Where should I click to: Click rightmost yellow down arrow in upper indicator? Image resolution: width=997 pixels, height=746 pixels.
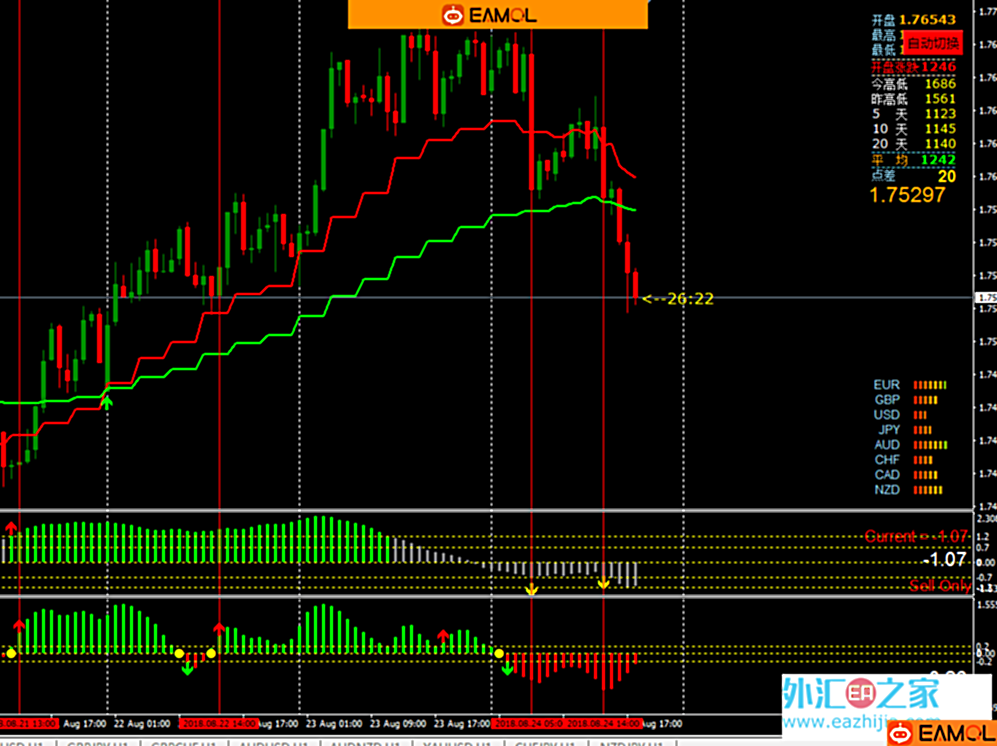coord(603,583)
